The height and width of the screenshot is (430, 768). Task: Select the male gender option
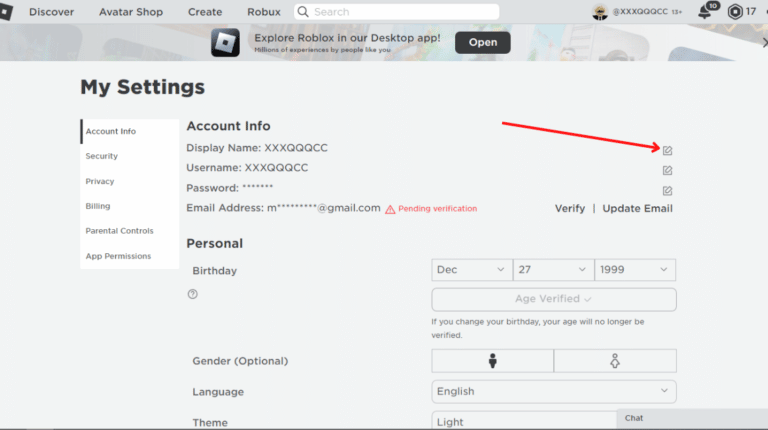click(492, 361)
